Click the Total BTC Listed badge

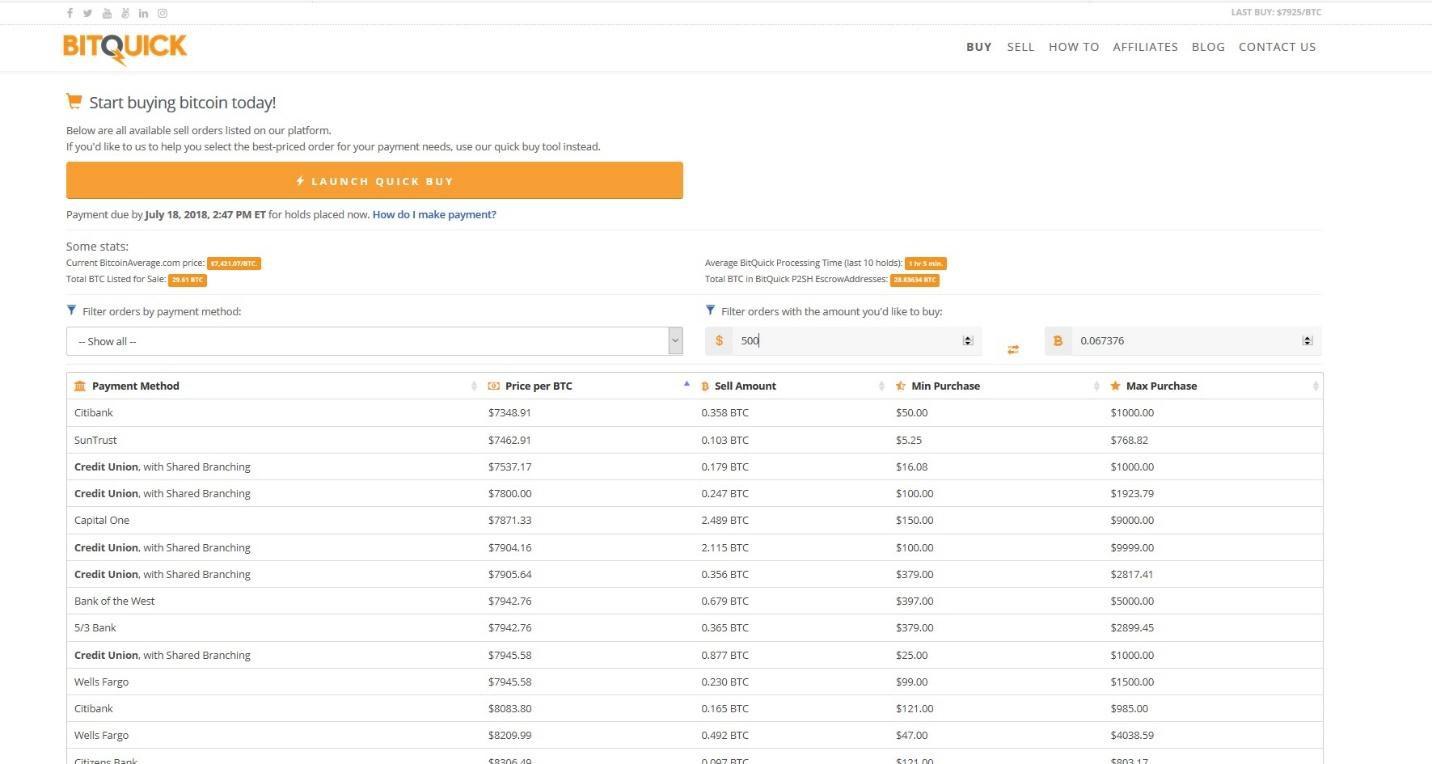187,280
